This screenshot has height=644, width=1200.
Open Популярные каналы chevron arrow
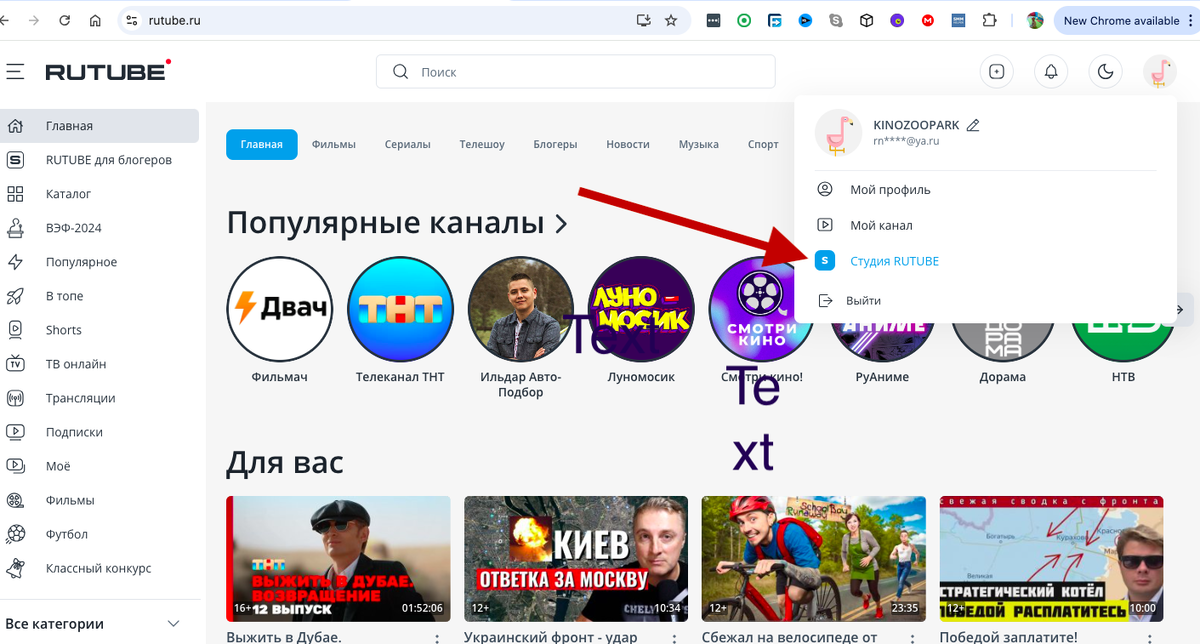(561, 223)
